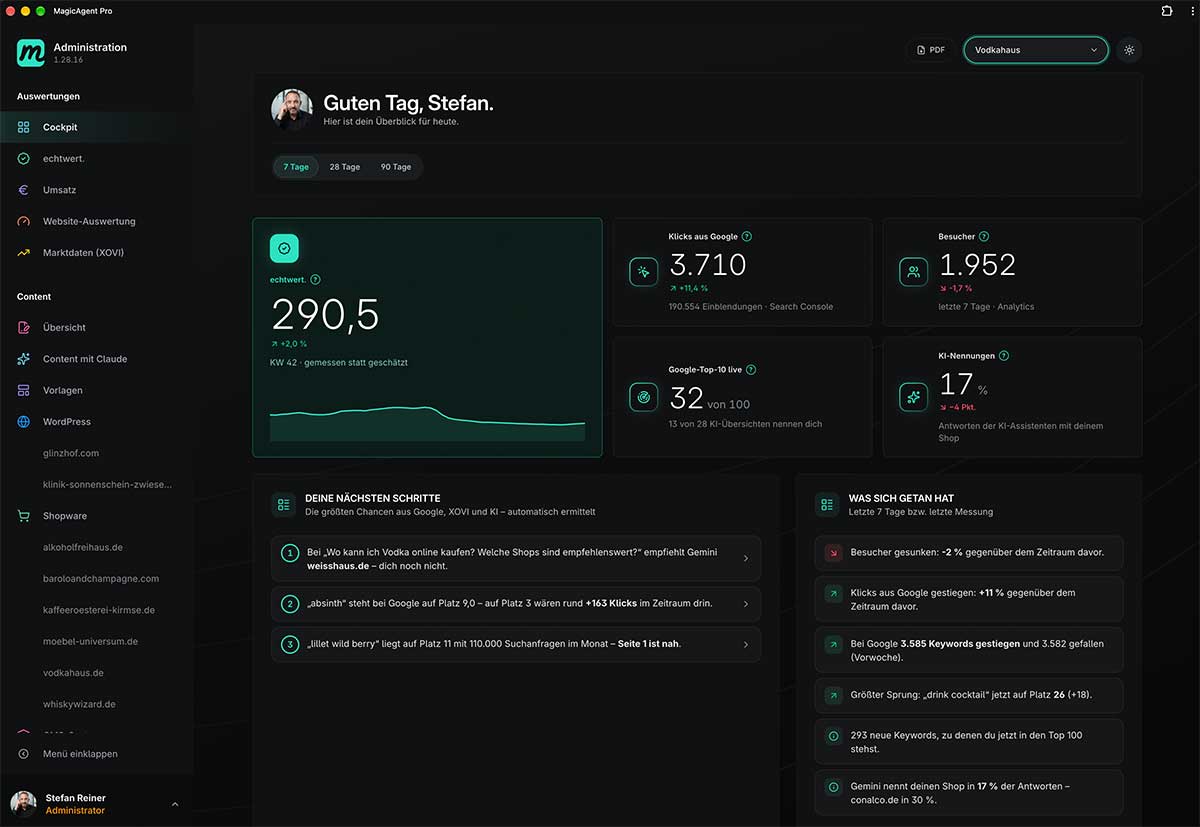
Task: Toggle light/dark theme sun icon
Action: click(x=1129, y=50)
